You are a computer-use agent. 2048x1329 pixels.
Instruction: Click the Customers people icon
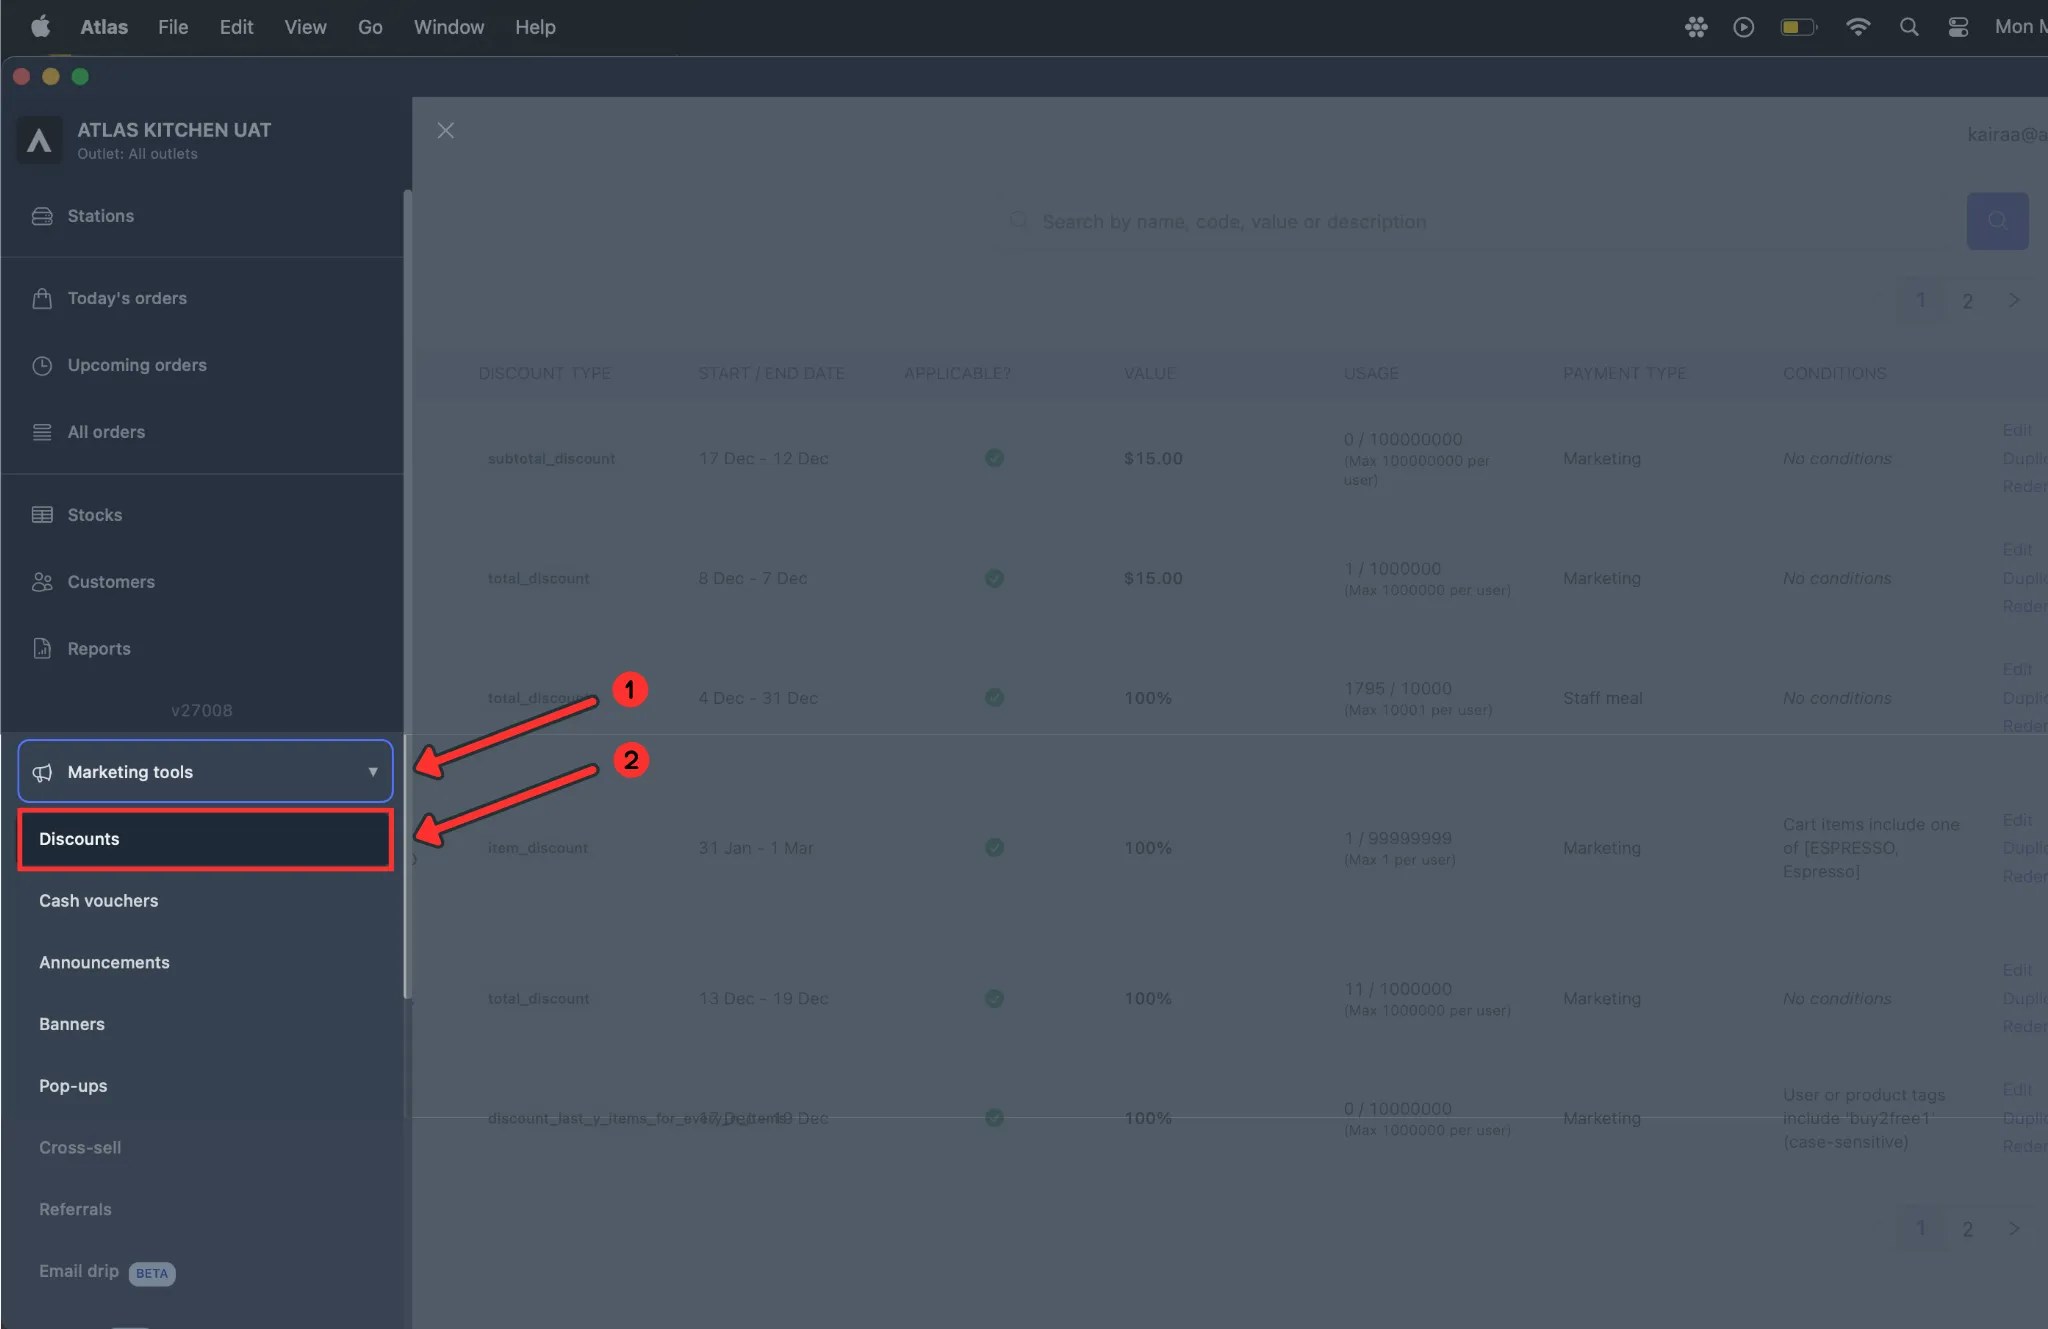coord(42,582)
